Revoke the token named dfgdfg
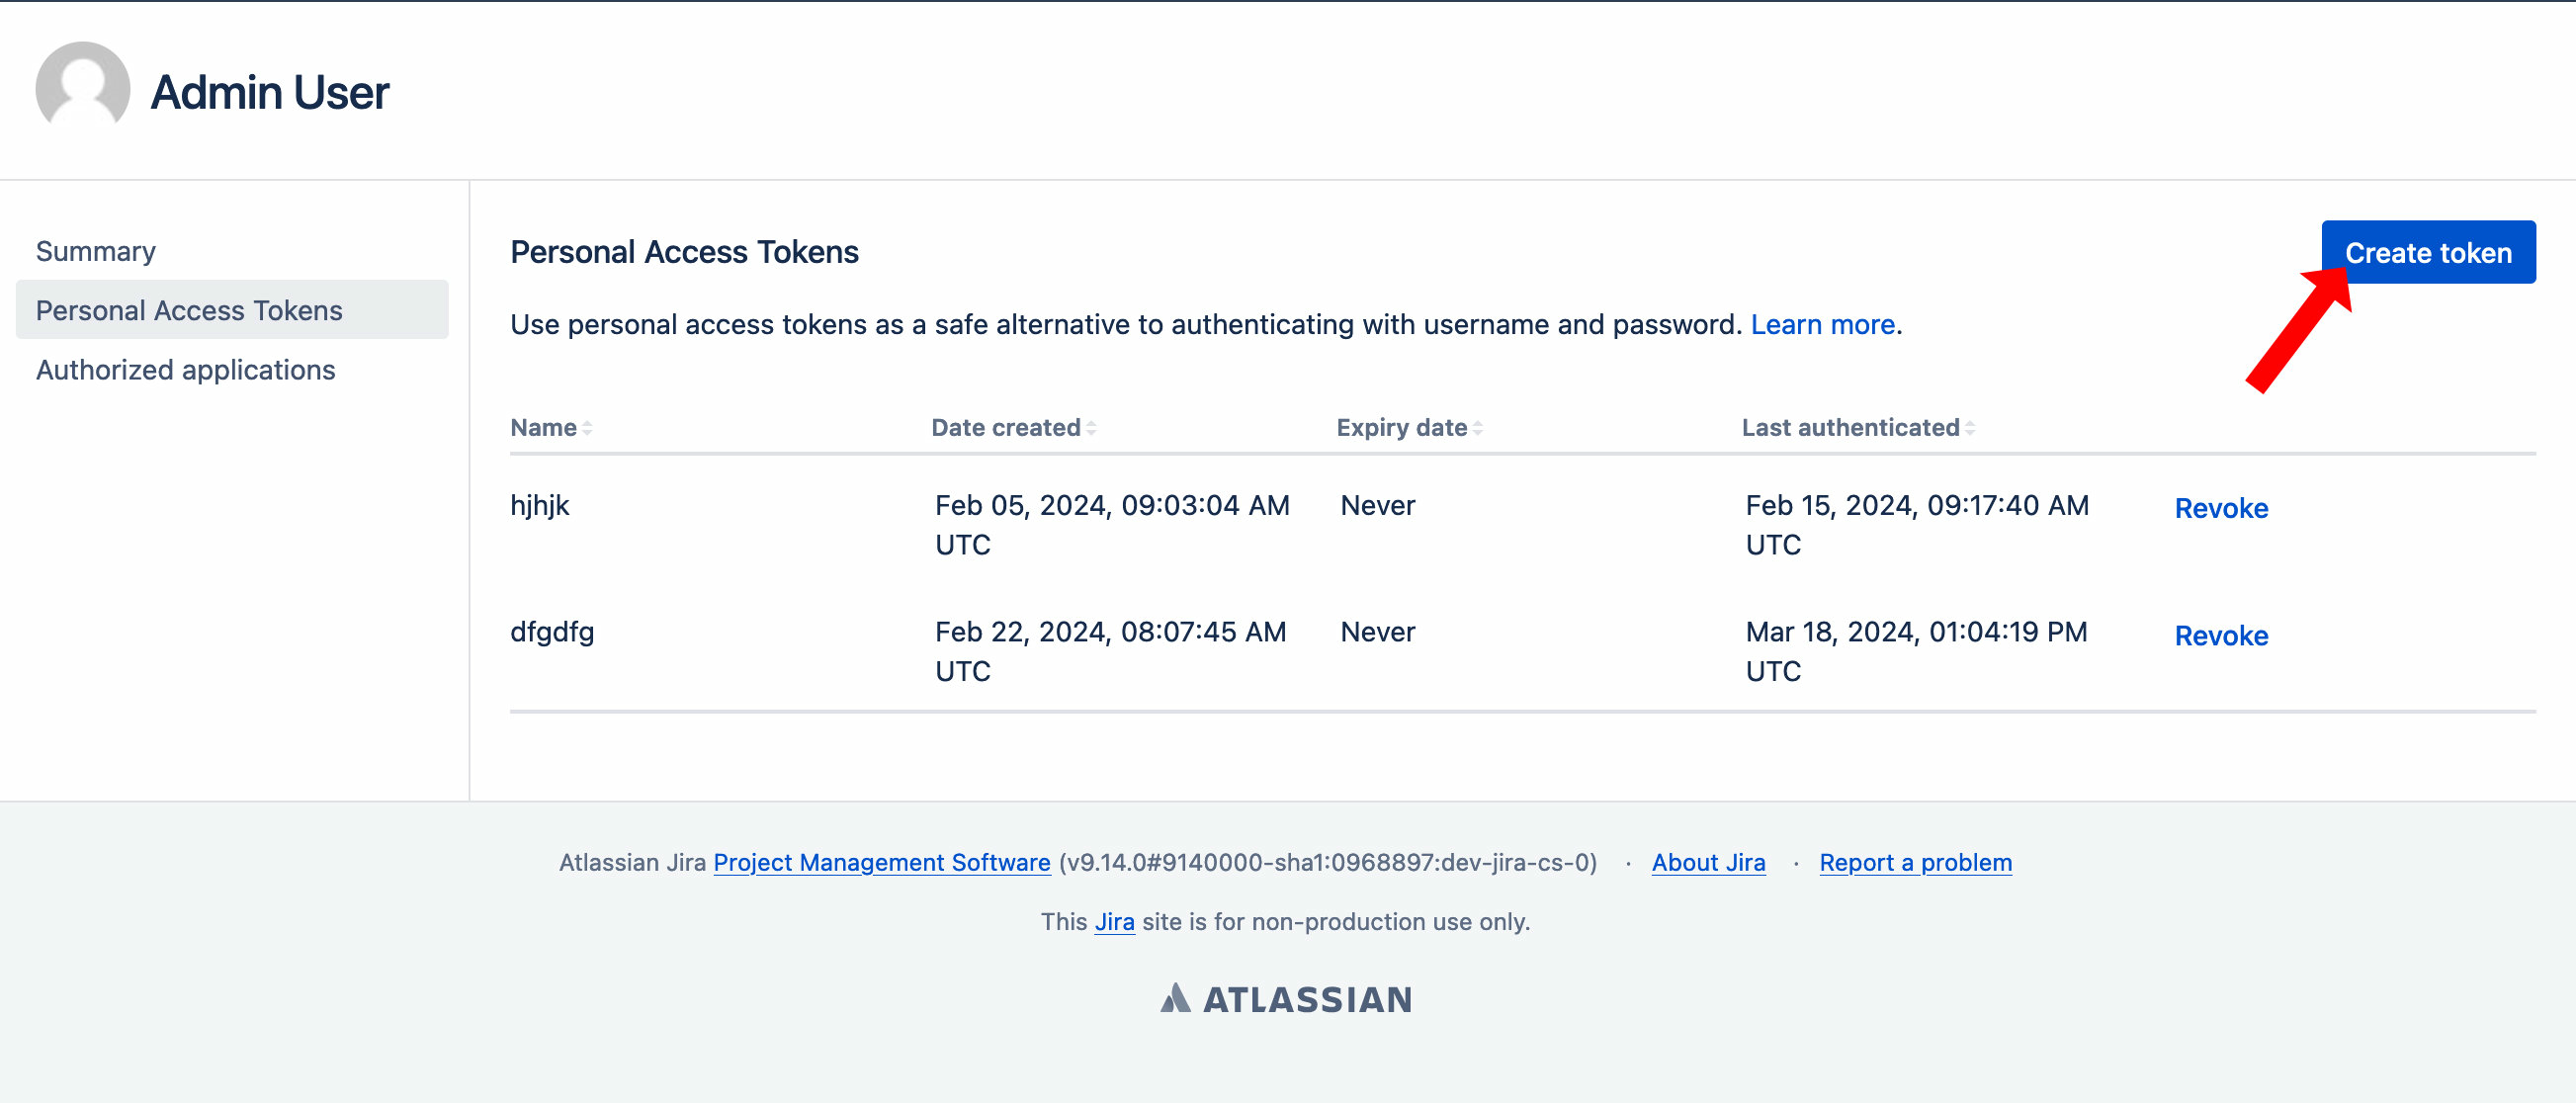The width and height of the screenshot is (2576, 1103). [x=2221, y=635]
